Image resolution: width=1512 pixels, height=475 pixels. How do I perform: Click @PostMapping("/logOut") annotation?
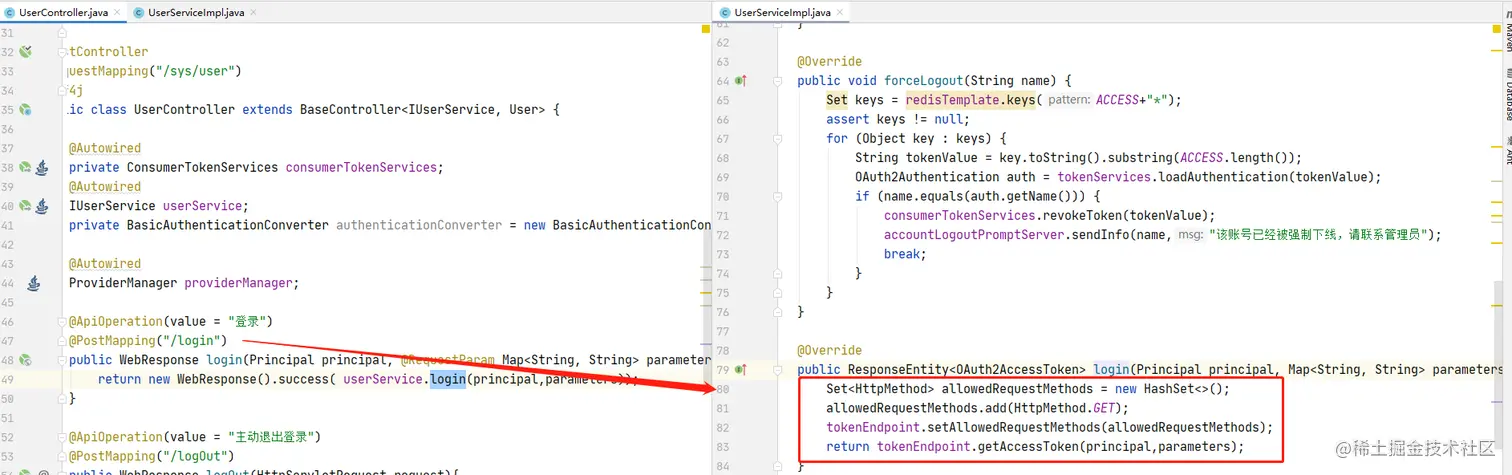tap(152, 456)
